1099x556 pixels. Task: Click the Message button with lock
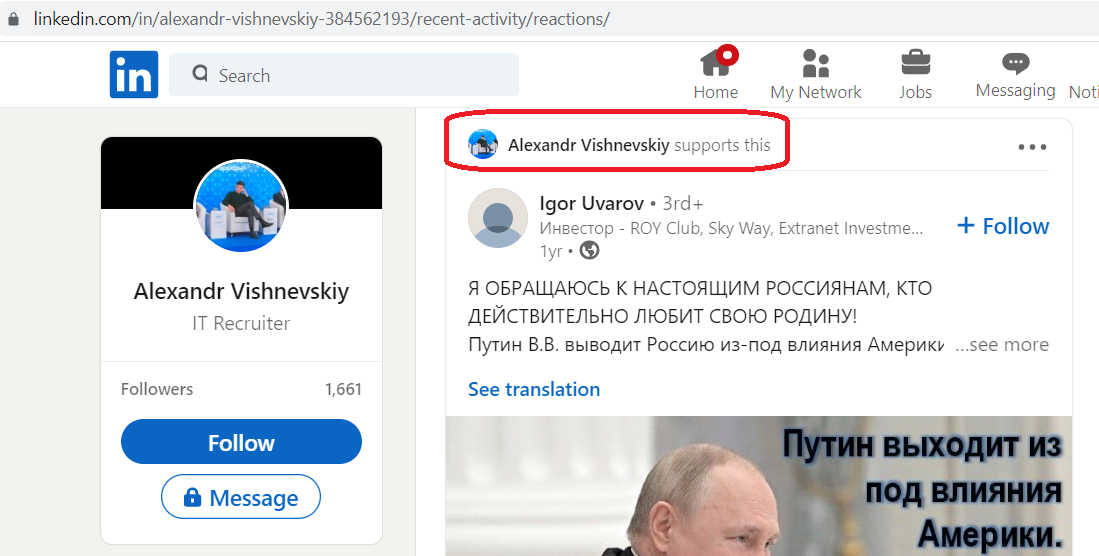pos(241,497)
